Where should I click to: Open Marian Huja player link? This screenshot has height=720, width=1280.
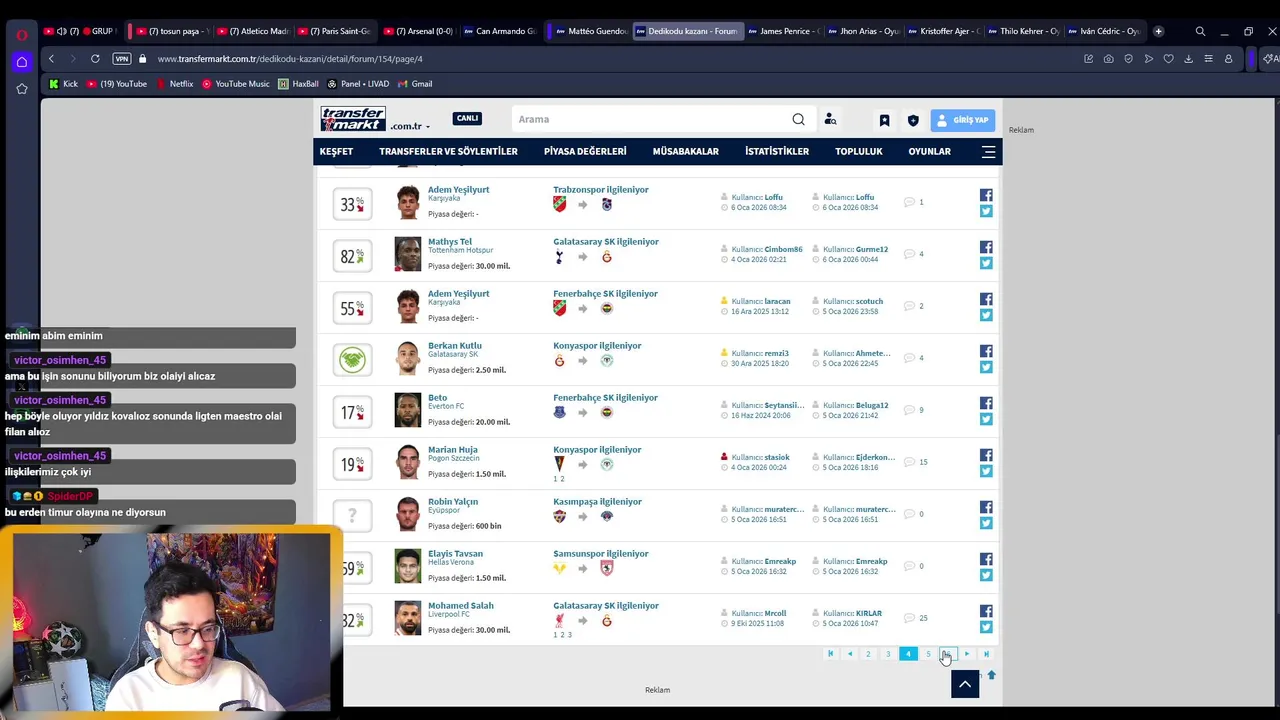coord(453,449)
